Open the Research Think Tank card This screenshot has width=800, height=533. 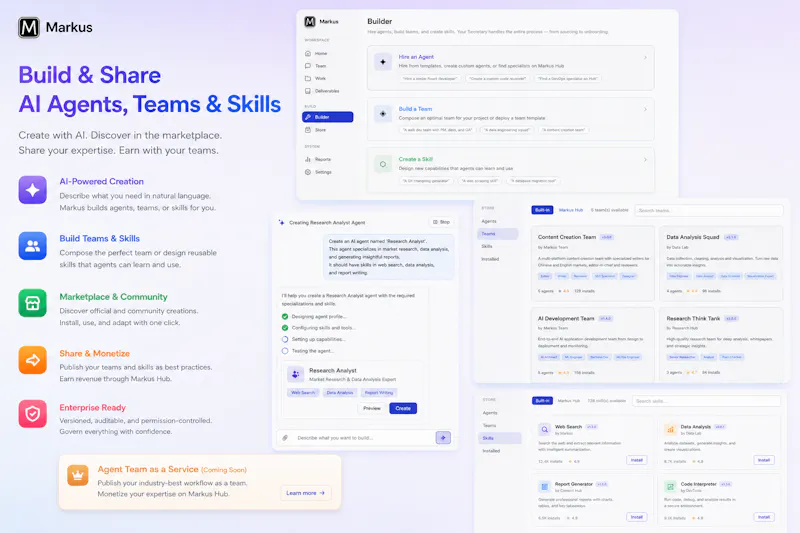(x=721, y=344)
